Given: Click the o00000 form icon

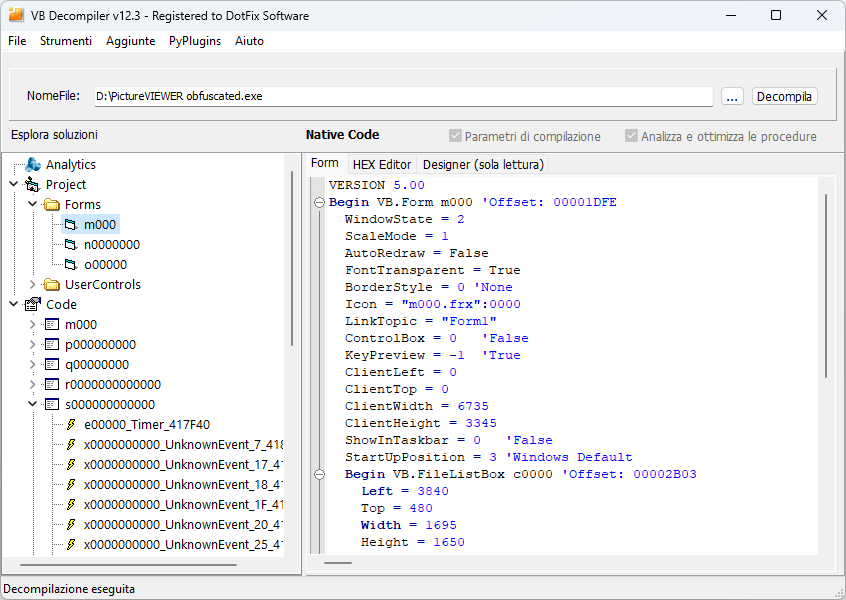Looking at the screenshot, I should (x=71, y=264).
